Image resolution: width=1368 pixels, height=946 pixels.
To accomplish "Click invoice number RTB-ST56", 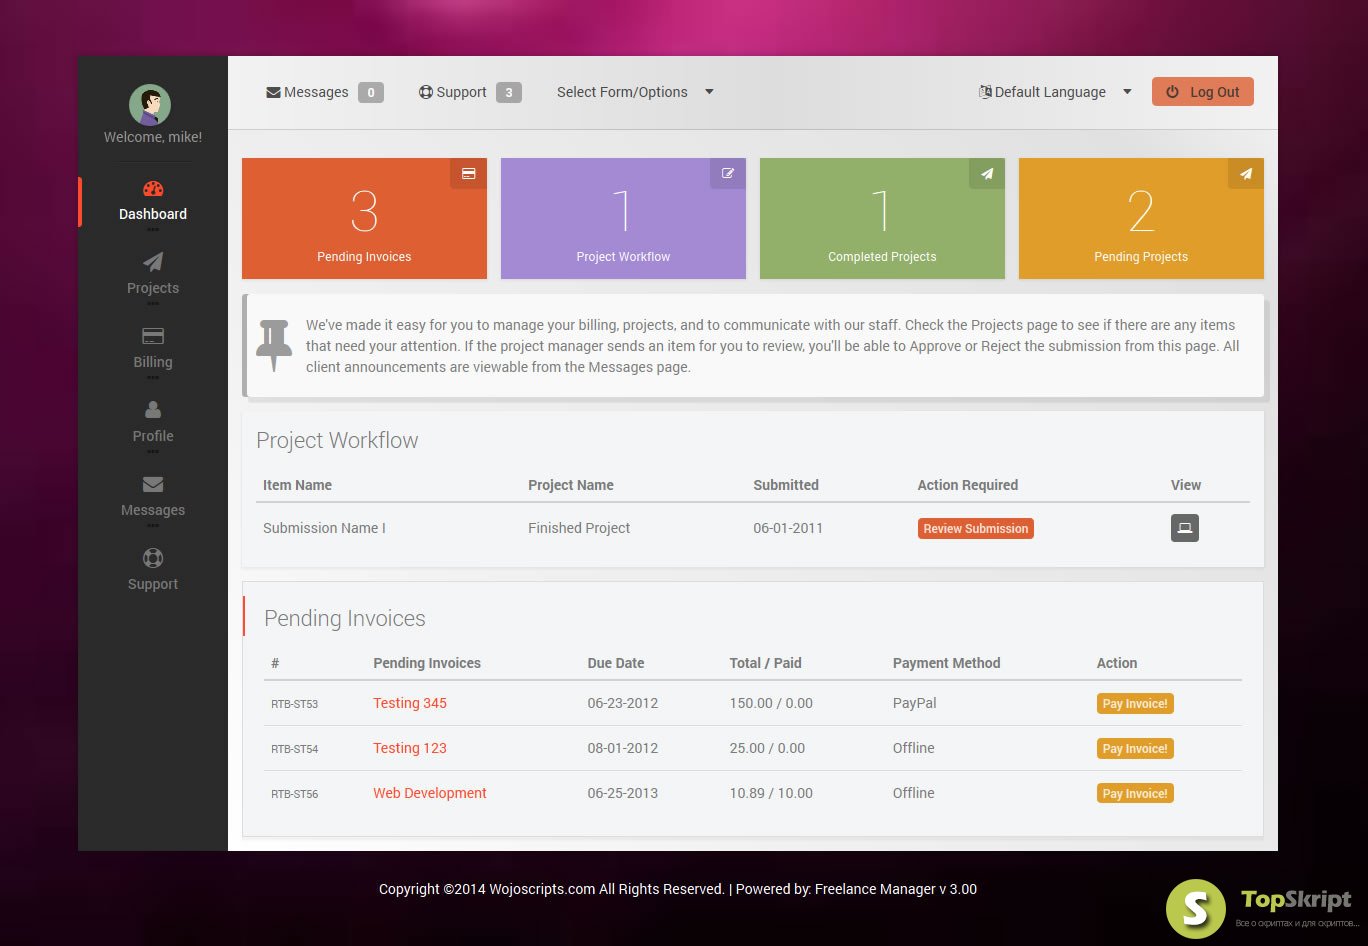I will click(x=294, y=794).
